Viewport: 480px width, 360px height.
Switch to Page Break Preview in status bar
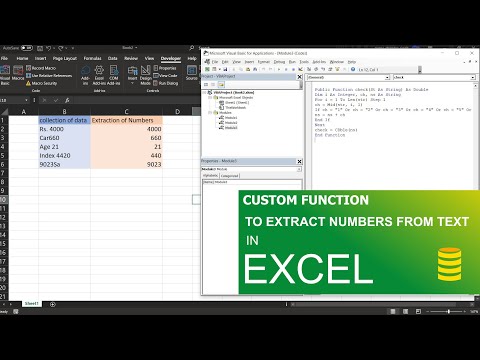[418, 311]
